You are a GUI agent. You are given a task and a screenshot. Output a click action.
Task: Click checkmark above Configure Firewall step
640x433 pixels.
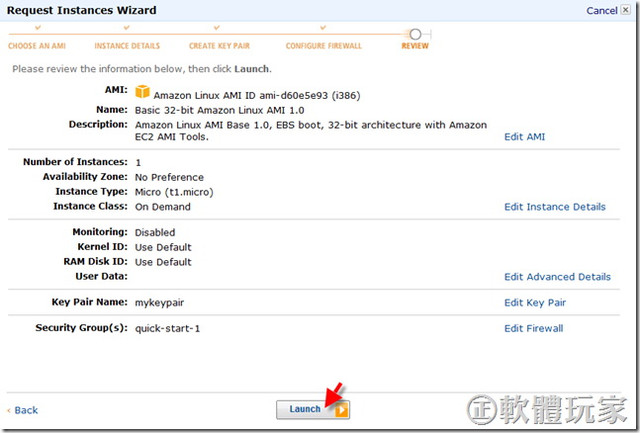click(323, 28)
